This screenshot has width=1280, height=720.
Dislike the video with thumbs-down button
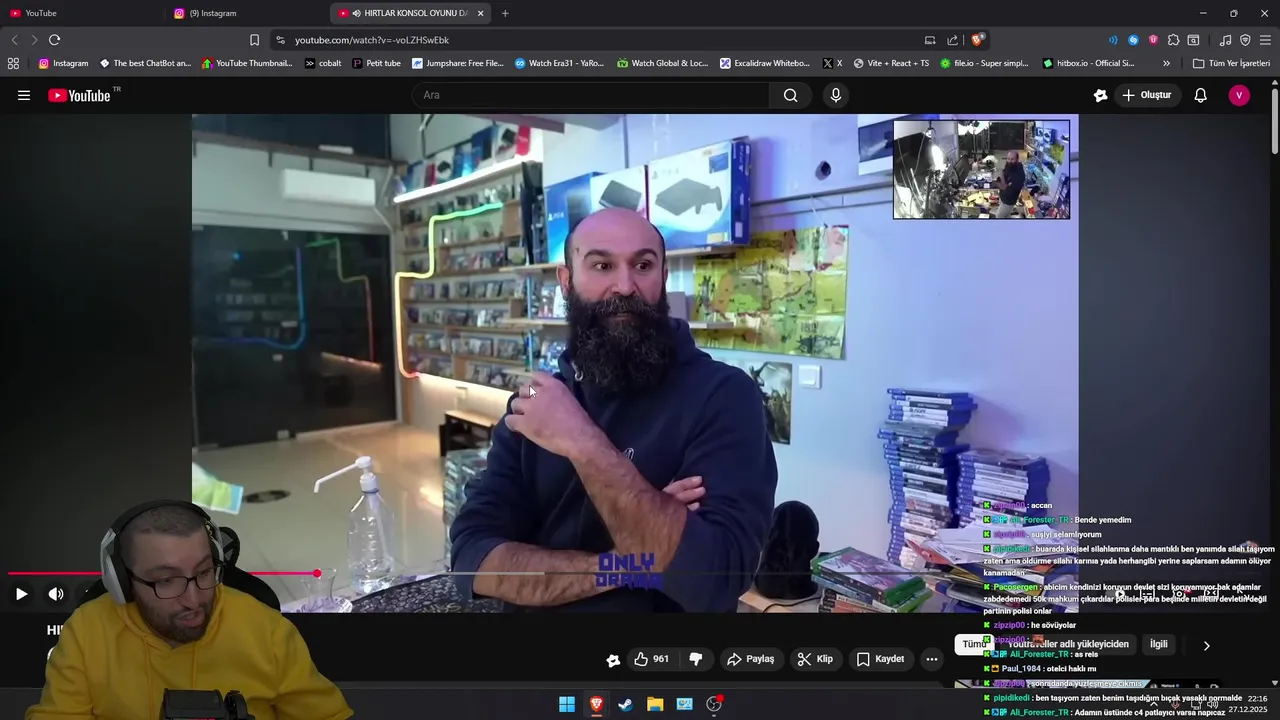click(x=696, y=659)
